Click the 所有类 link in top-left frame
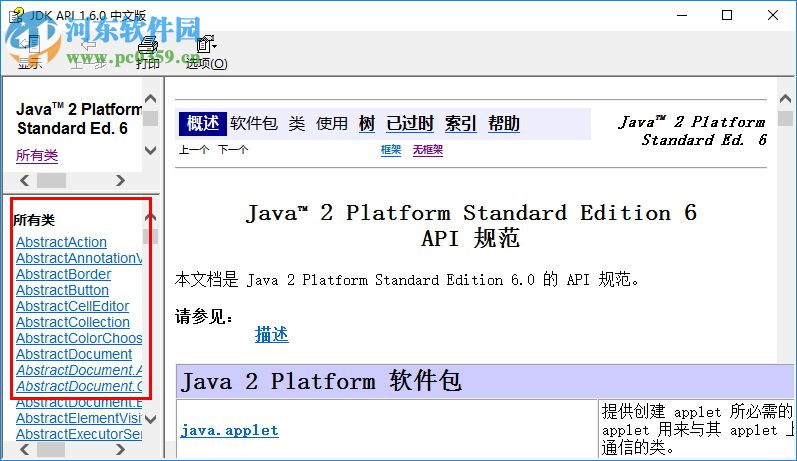 [37, 155]
